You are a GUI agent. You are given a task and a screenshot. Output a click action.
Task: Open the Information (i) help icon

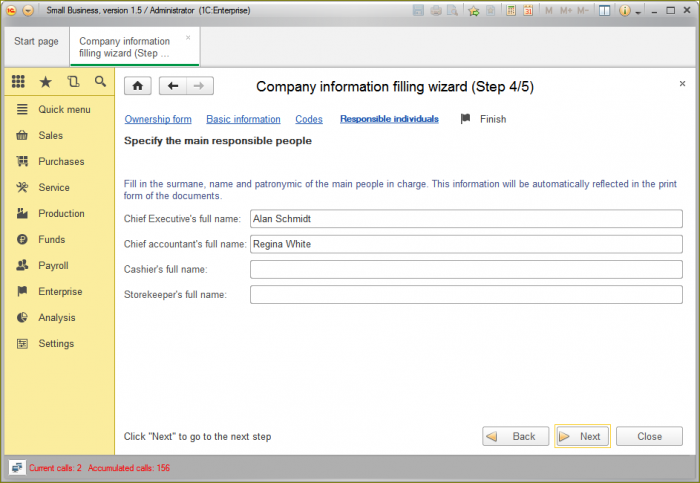625,11
